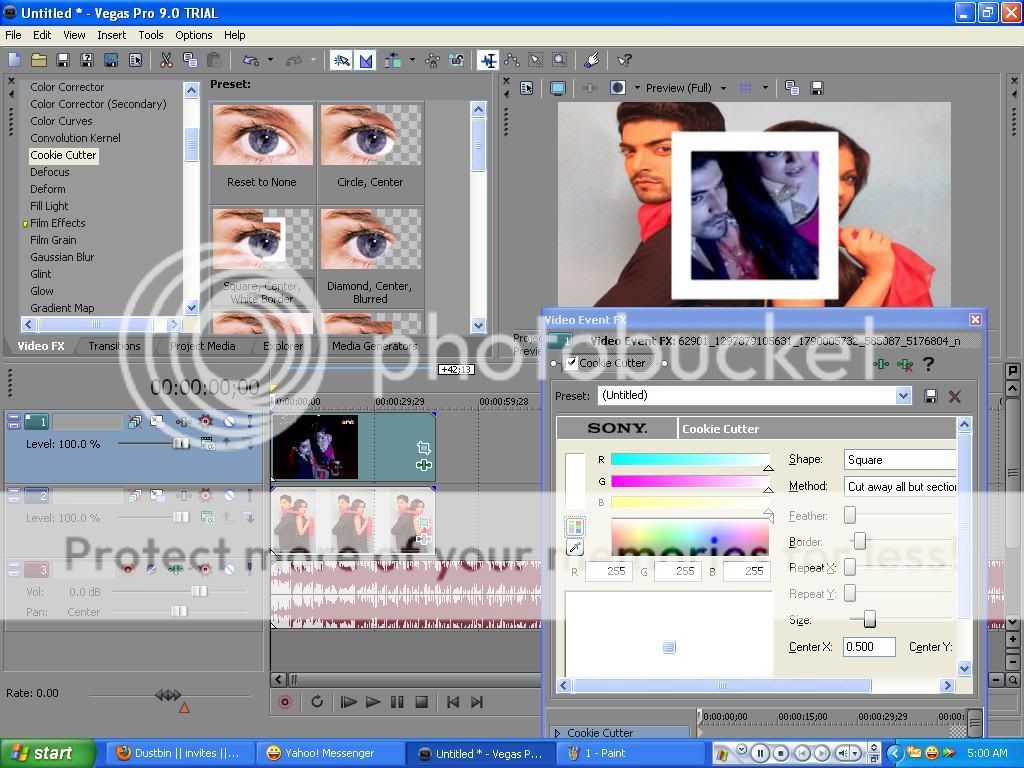The image size is (1024, 768).
Task: Open the Method dropdown
Action: [x=900, y=487]
